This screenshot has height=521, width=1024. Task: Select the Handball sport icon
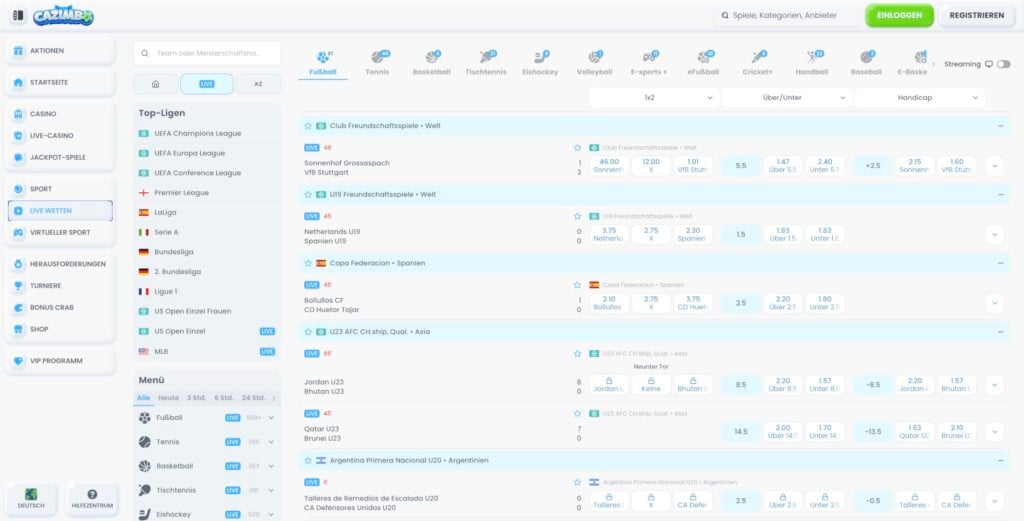tap(812, 63)
